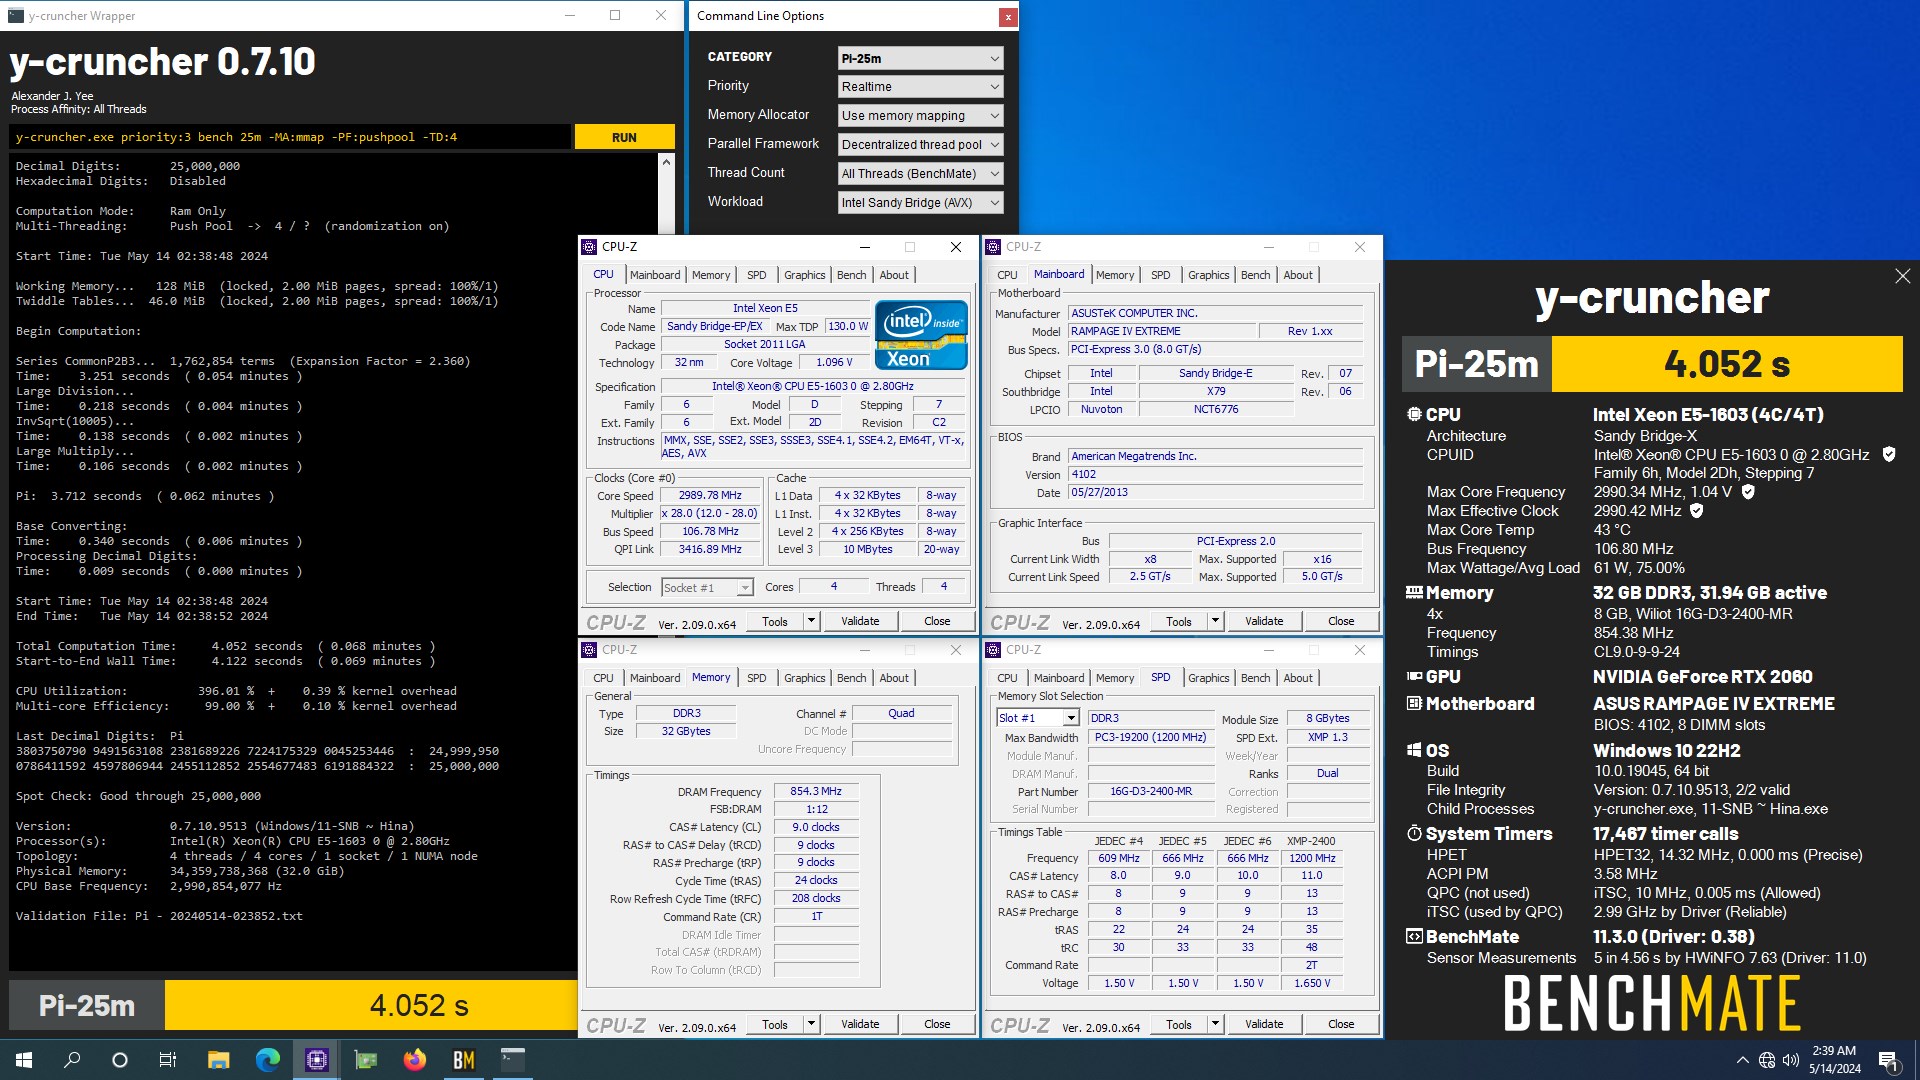The width and height of the screenshot is (1920, 1080).
Task: Open the Workload Intel Sandy Bridge dropdown
Action: (x=920, y=203)
